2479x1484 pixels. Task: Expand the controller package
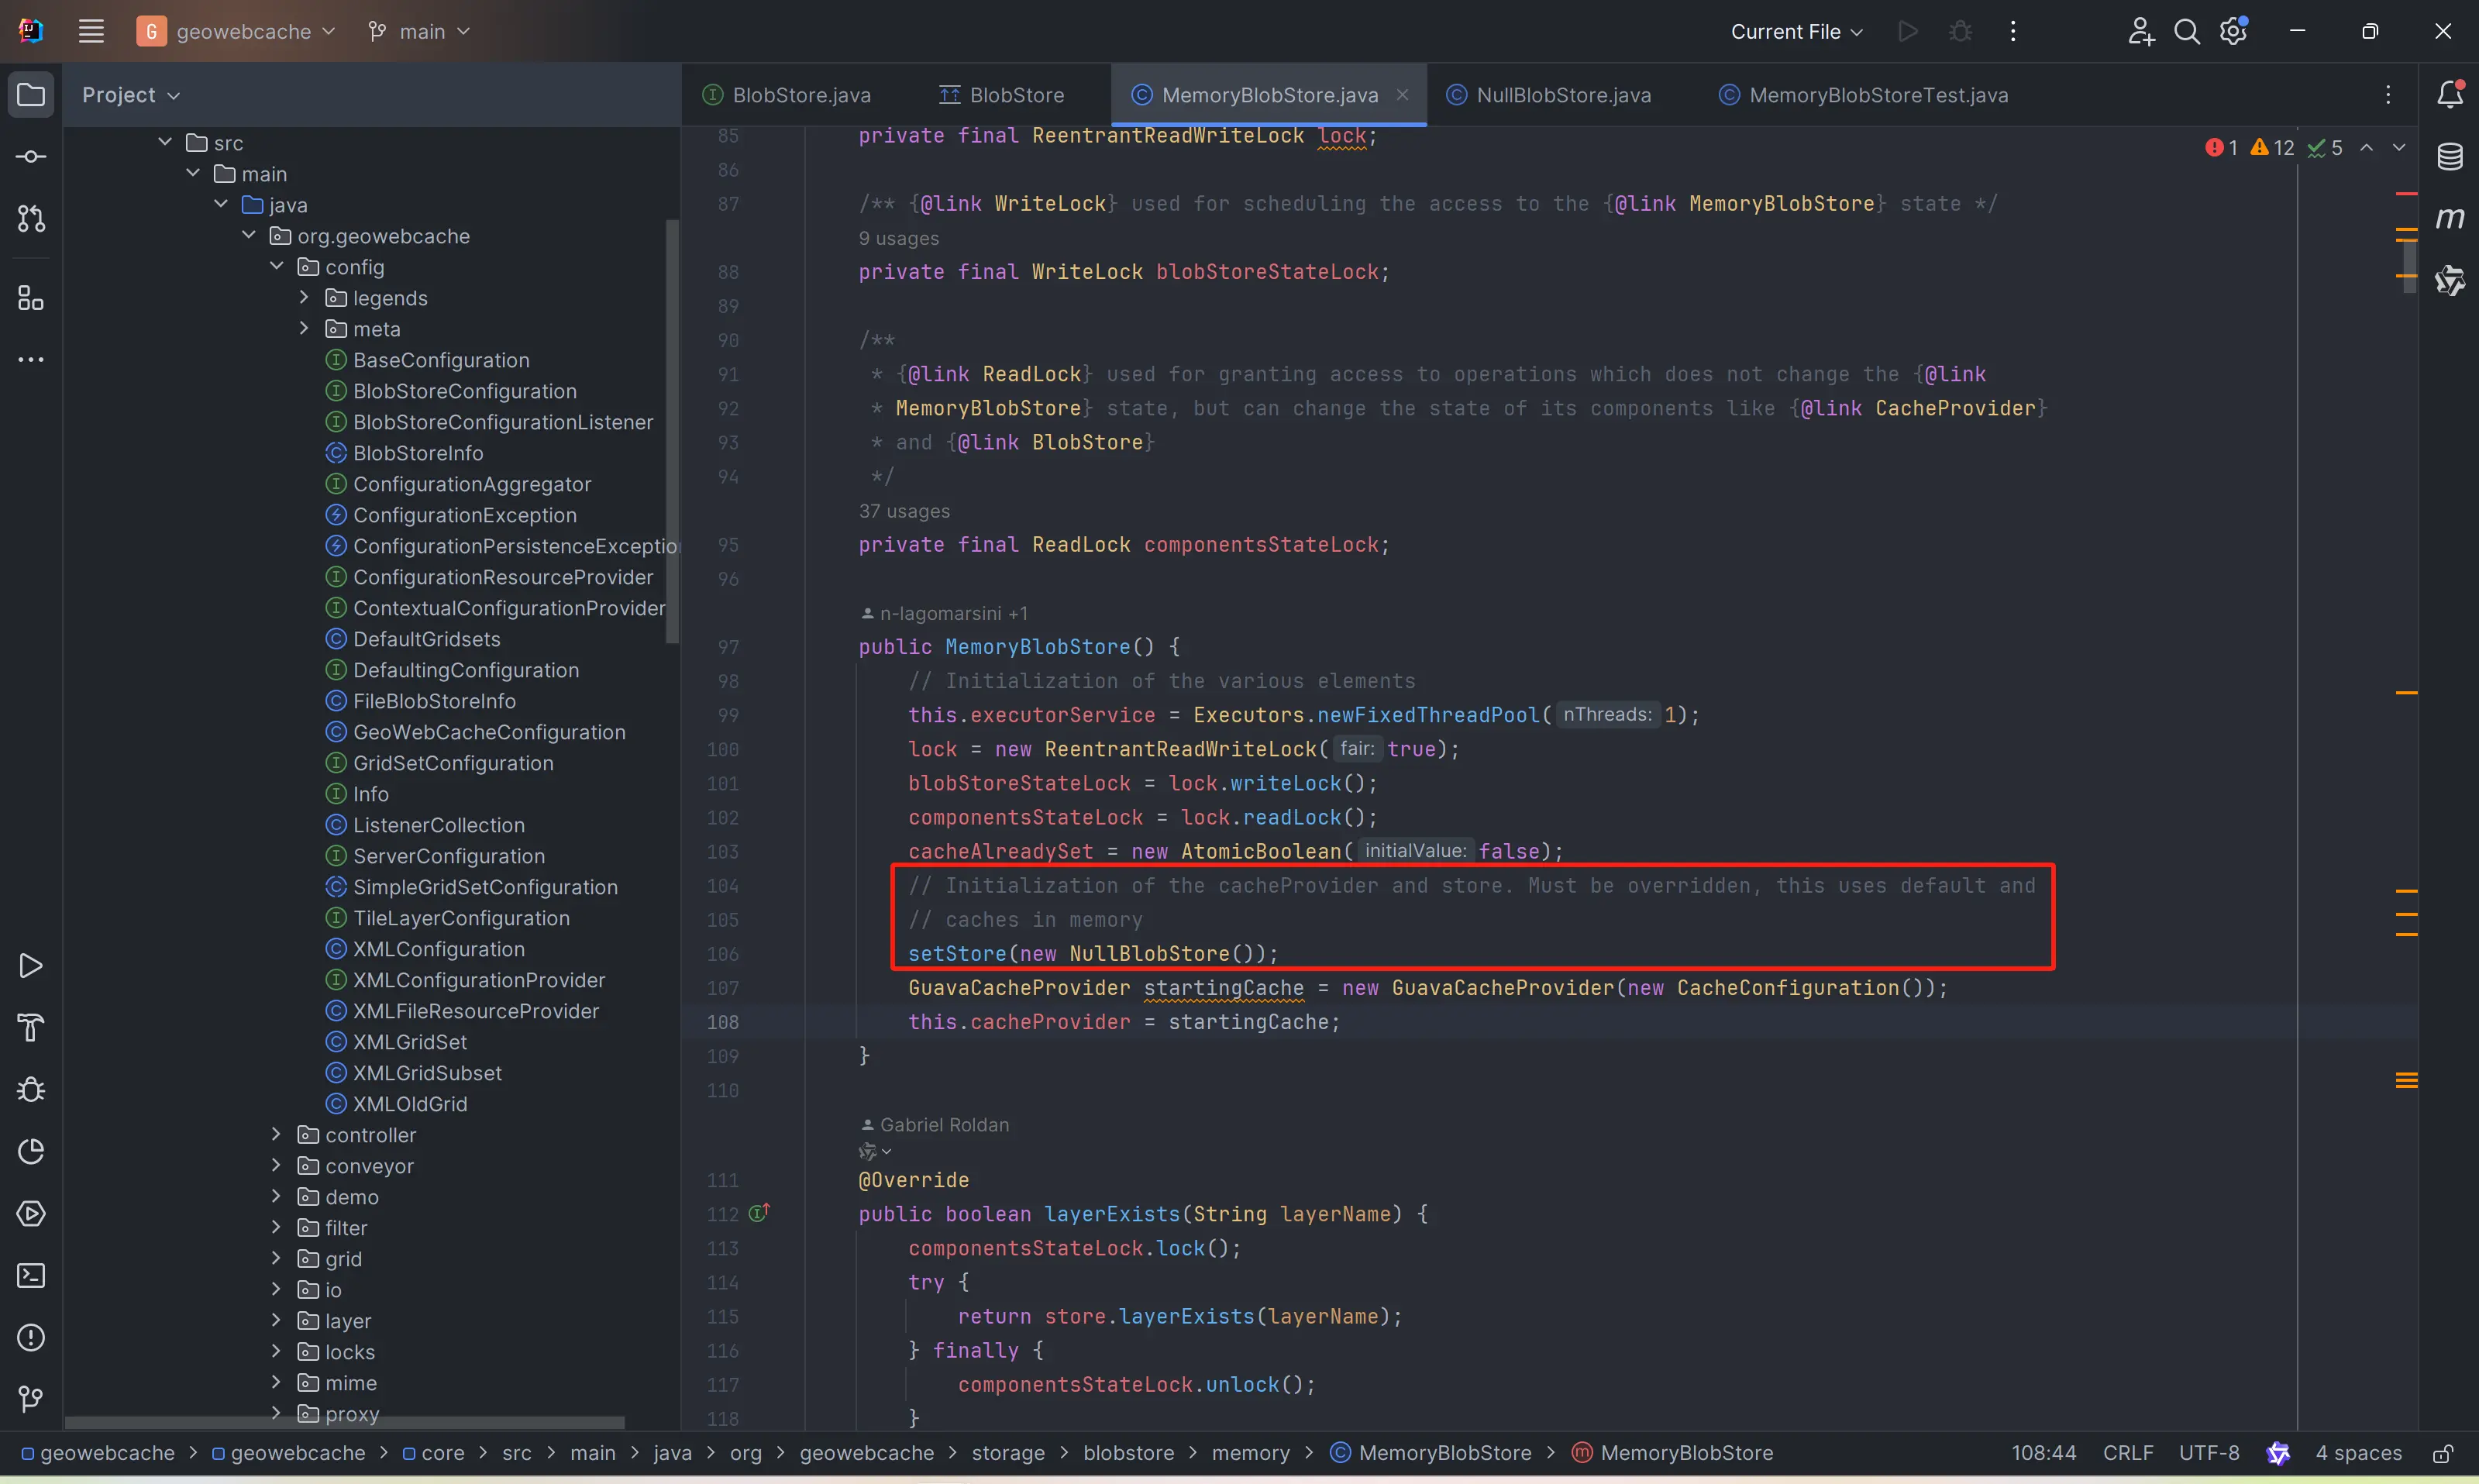tap(276, 1135)
